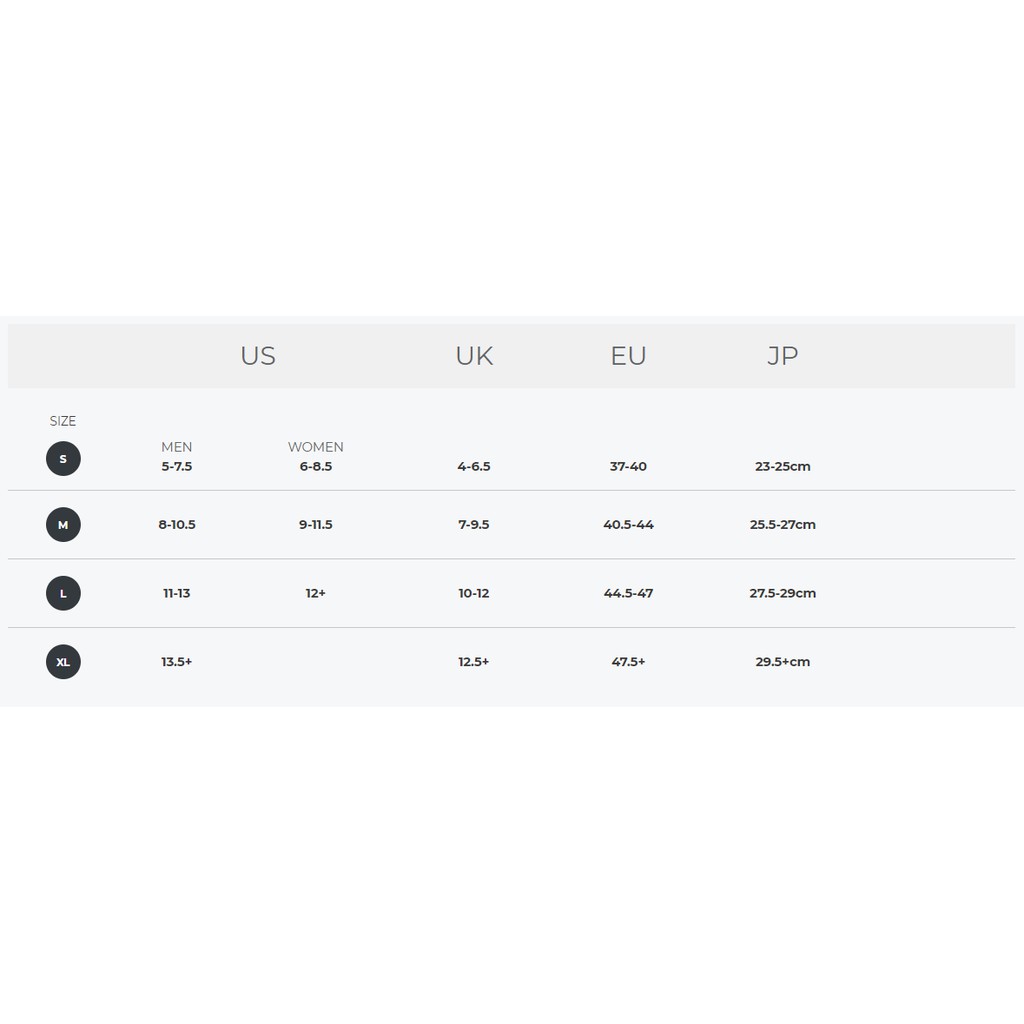Select the UK column header
The image size is (1024, 1024).
[x=474, y=356]
